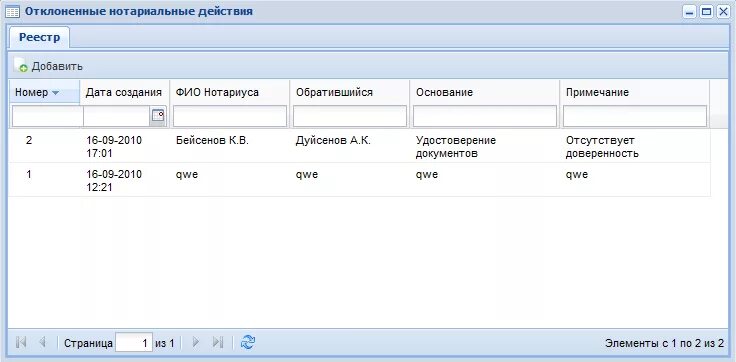Sort by the Дата создания column header
The image size is (736, 362).
pyautogui.click(x=124, y=92)
